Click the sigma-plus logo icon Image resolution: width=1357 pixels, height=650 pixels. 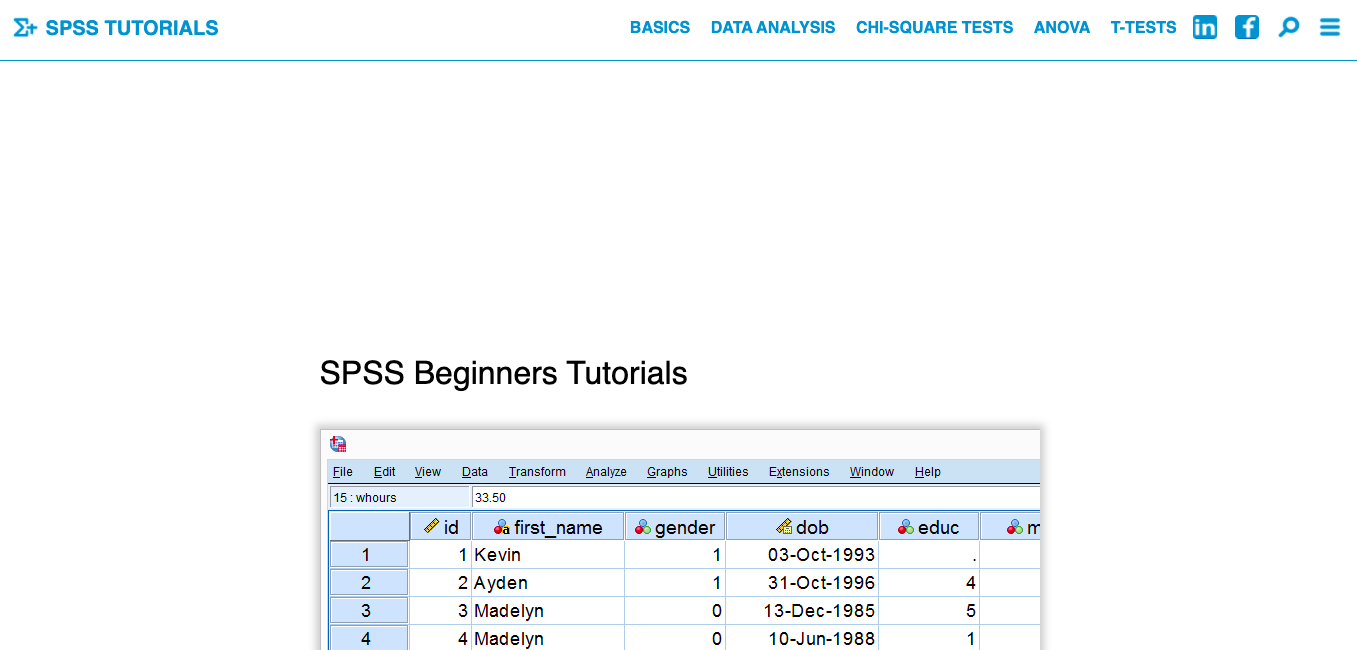[x=25, y=28]
